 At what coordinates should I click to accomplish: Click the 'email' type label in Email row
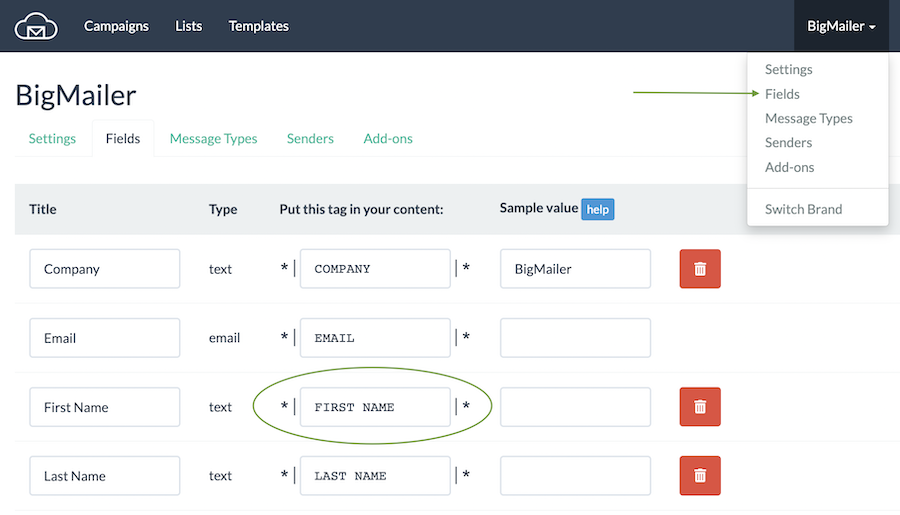(x=224, y=338)
